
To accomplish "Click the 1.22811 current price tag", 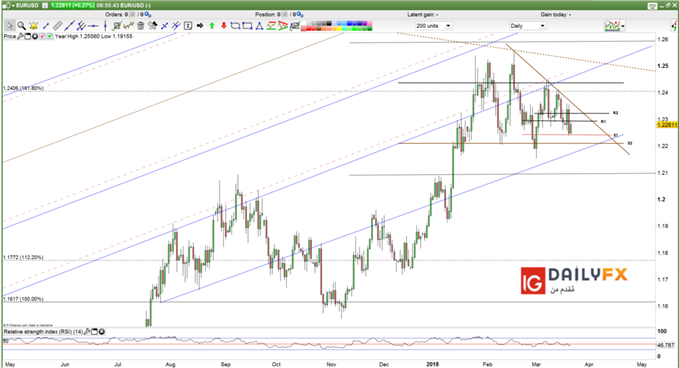I will pos(667,125).
